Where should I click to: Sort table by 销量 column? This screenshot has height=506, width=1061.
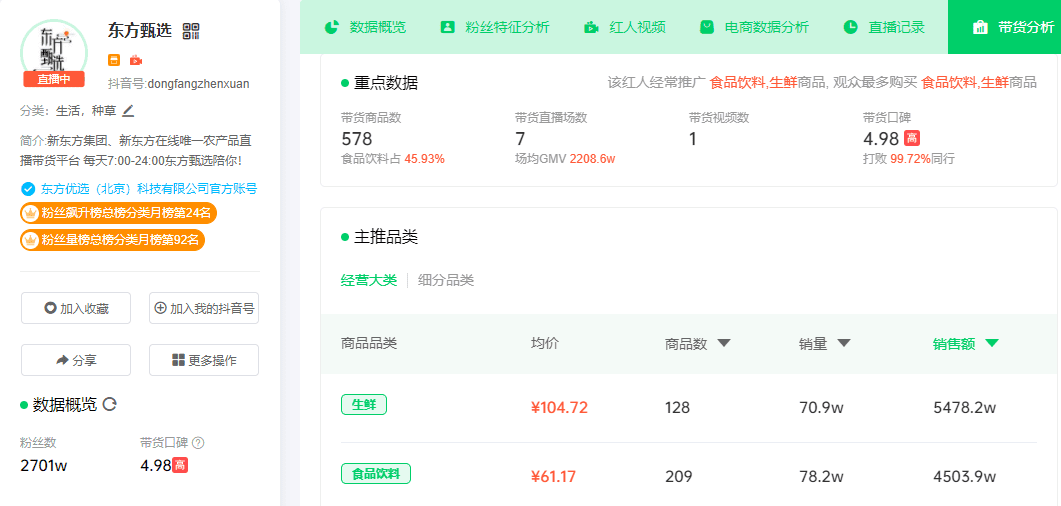[824, 343]
